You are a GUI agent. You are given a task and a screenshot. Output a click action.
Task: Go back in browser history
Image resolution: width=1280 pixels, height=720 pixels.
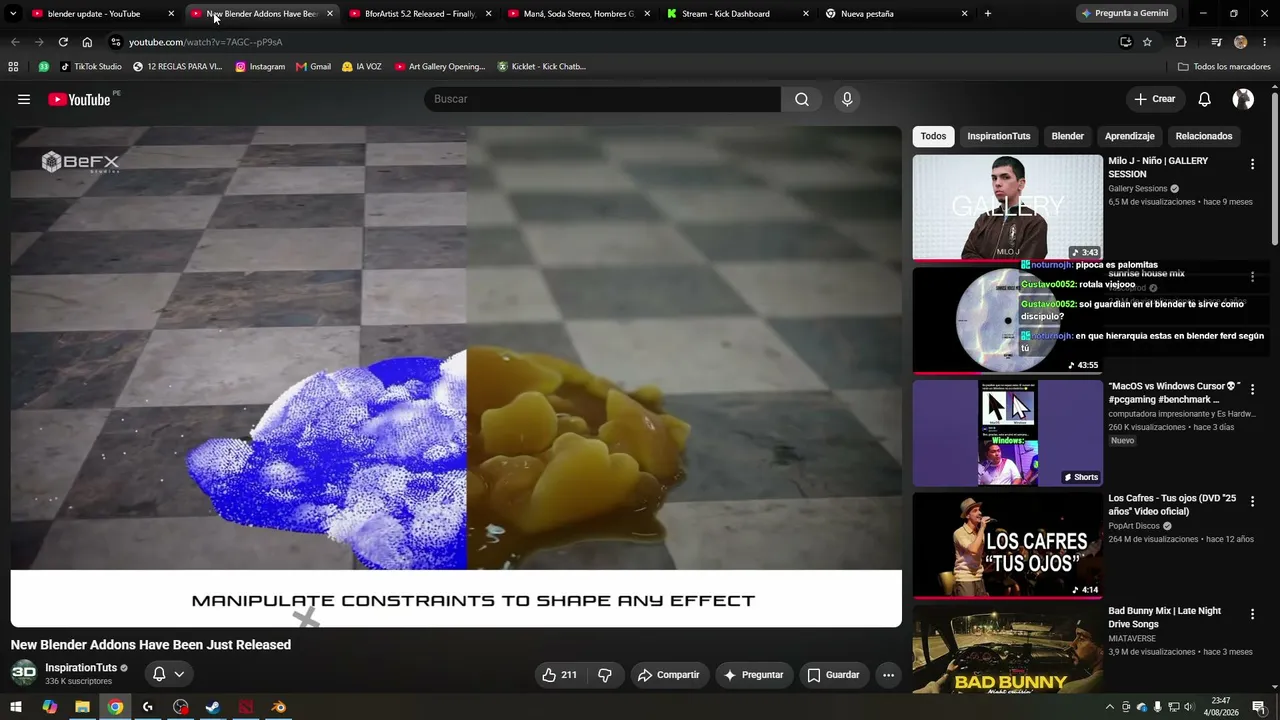(x=15, y=42)
